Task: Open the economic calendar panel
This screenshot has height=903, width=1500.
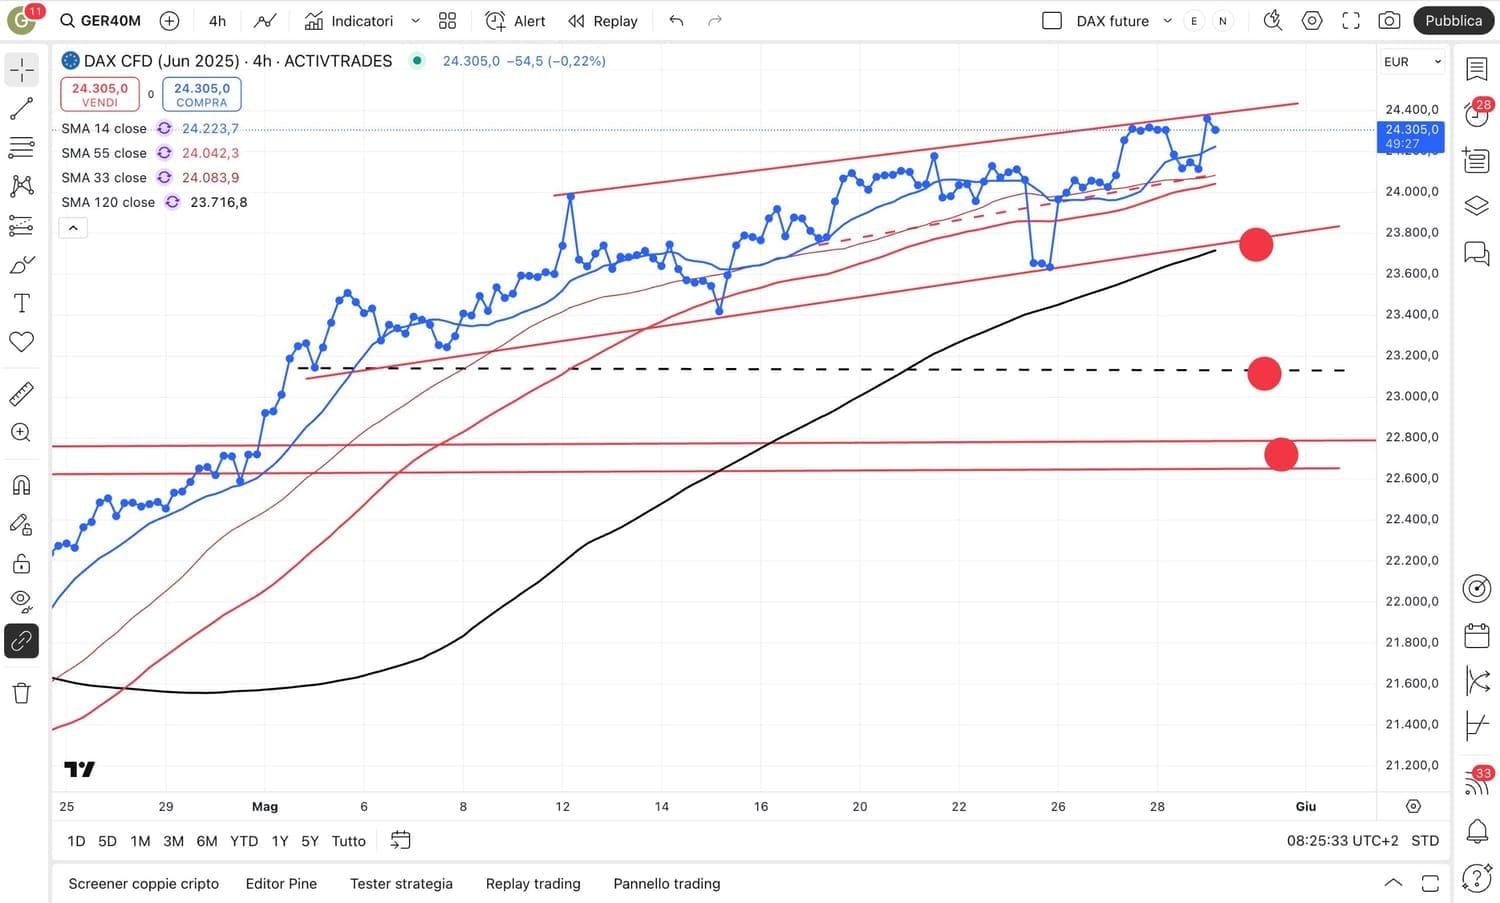Action: [1477, 635]
